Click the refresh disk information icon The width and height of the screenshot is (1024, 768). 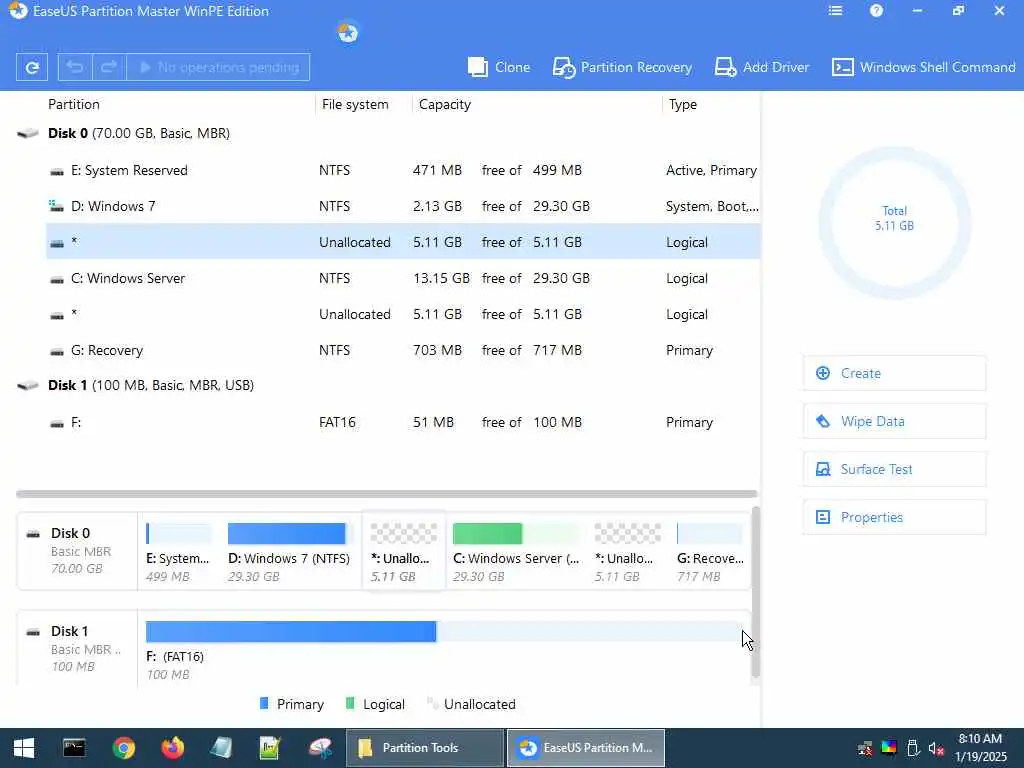tap(31, 67)
